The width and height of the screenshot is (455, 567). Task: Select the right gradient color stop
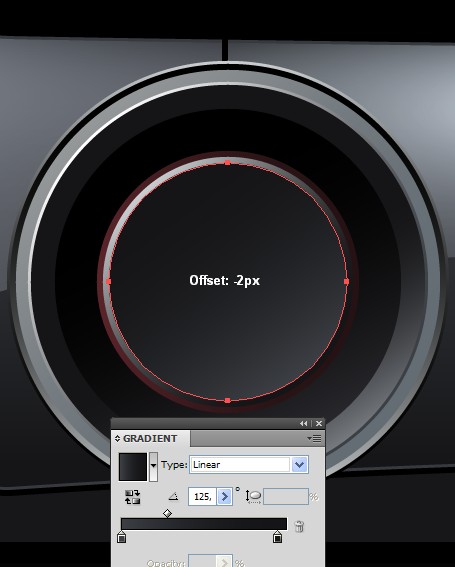(x=277, y=537)
